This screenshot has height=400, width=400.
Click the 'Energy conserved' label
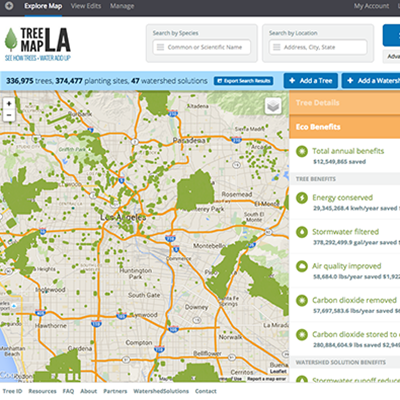tap(342, 198)
